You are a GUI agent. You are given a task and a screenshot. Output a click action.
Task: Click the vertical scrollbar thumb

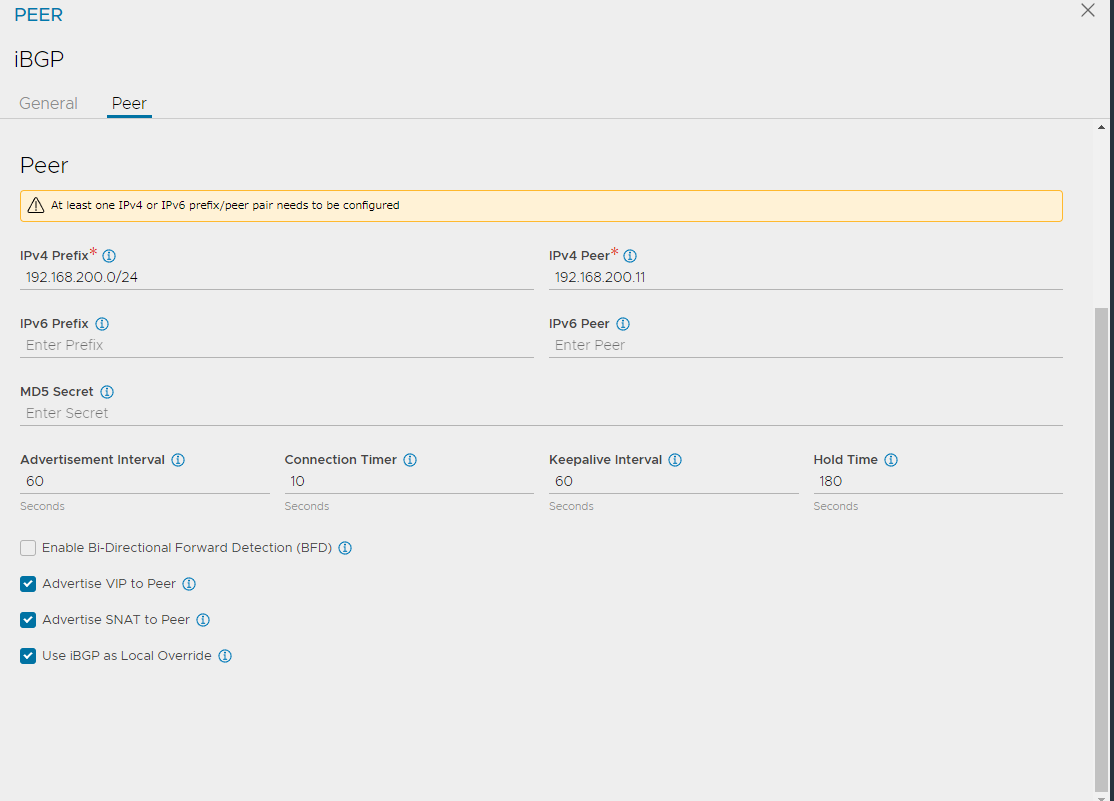1101,549
